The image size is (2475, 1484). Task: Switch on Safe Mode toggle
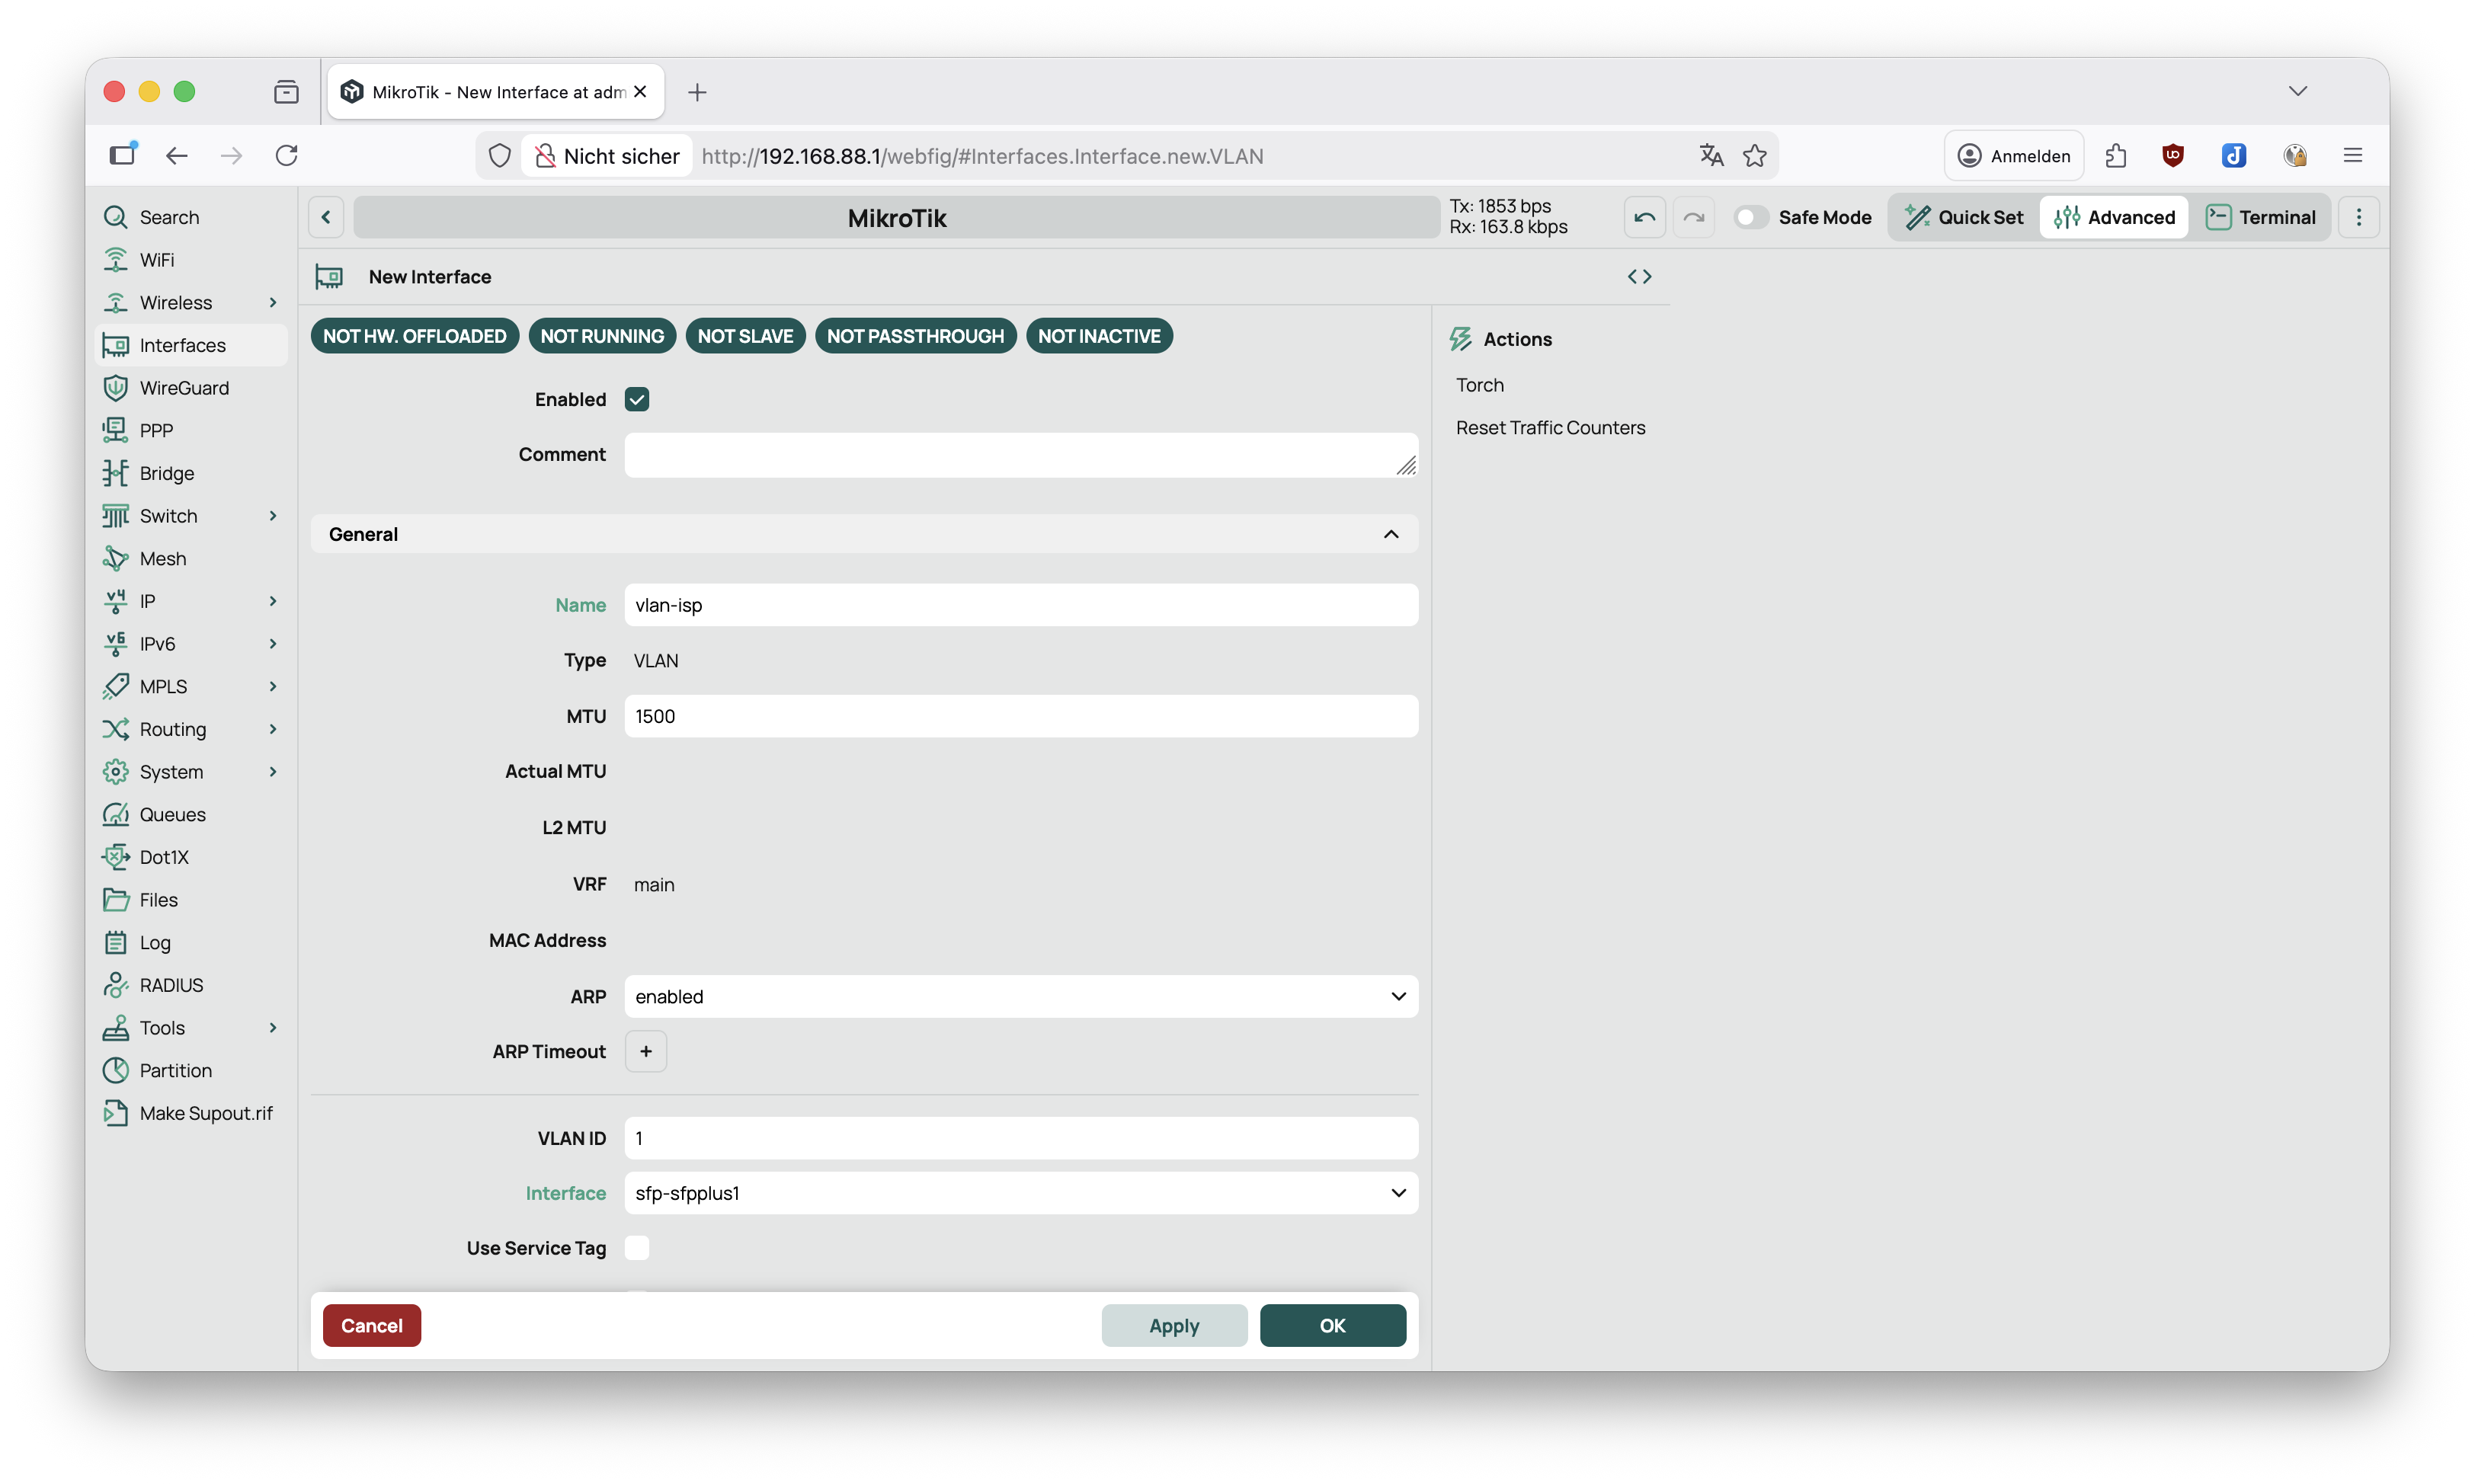(x=1750, y=217)
